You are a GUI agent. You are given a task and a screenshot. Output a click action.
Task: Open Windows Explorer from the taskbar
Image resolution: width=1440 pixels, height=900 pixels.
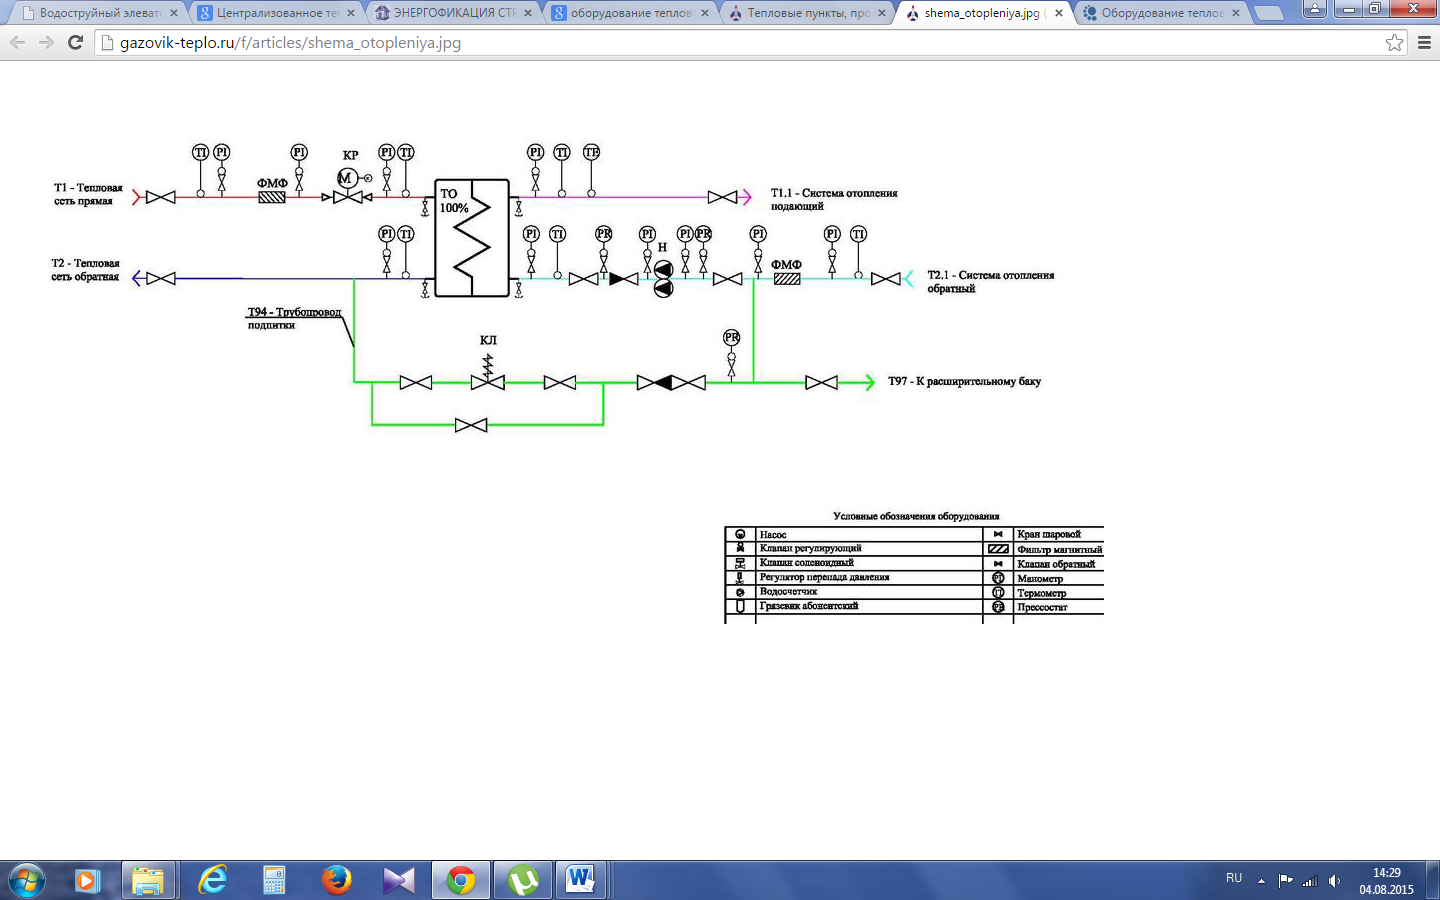tap(148, 880)
